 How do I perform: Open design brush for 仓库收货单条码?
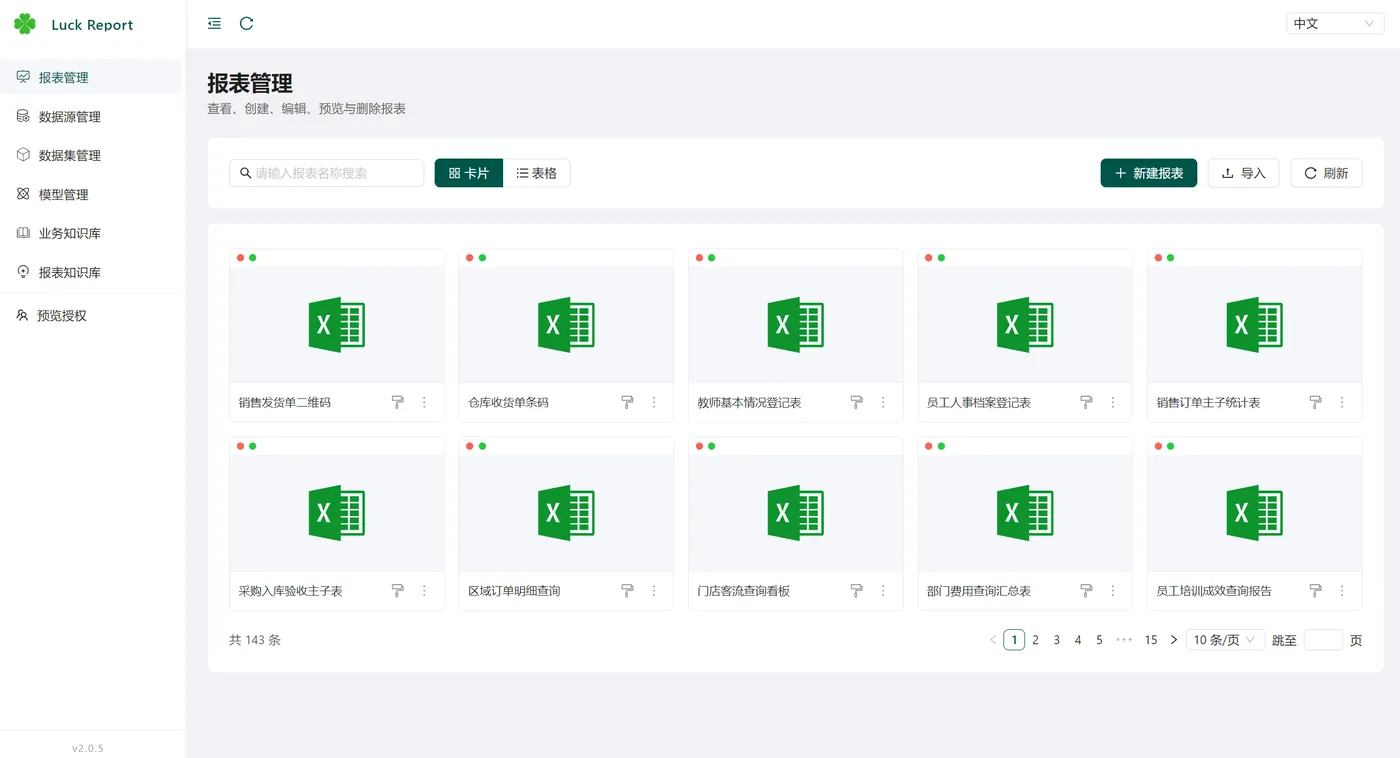point(628,402)
